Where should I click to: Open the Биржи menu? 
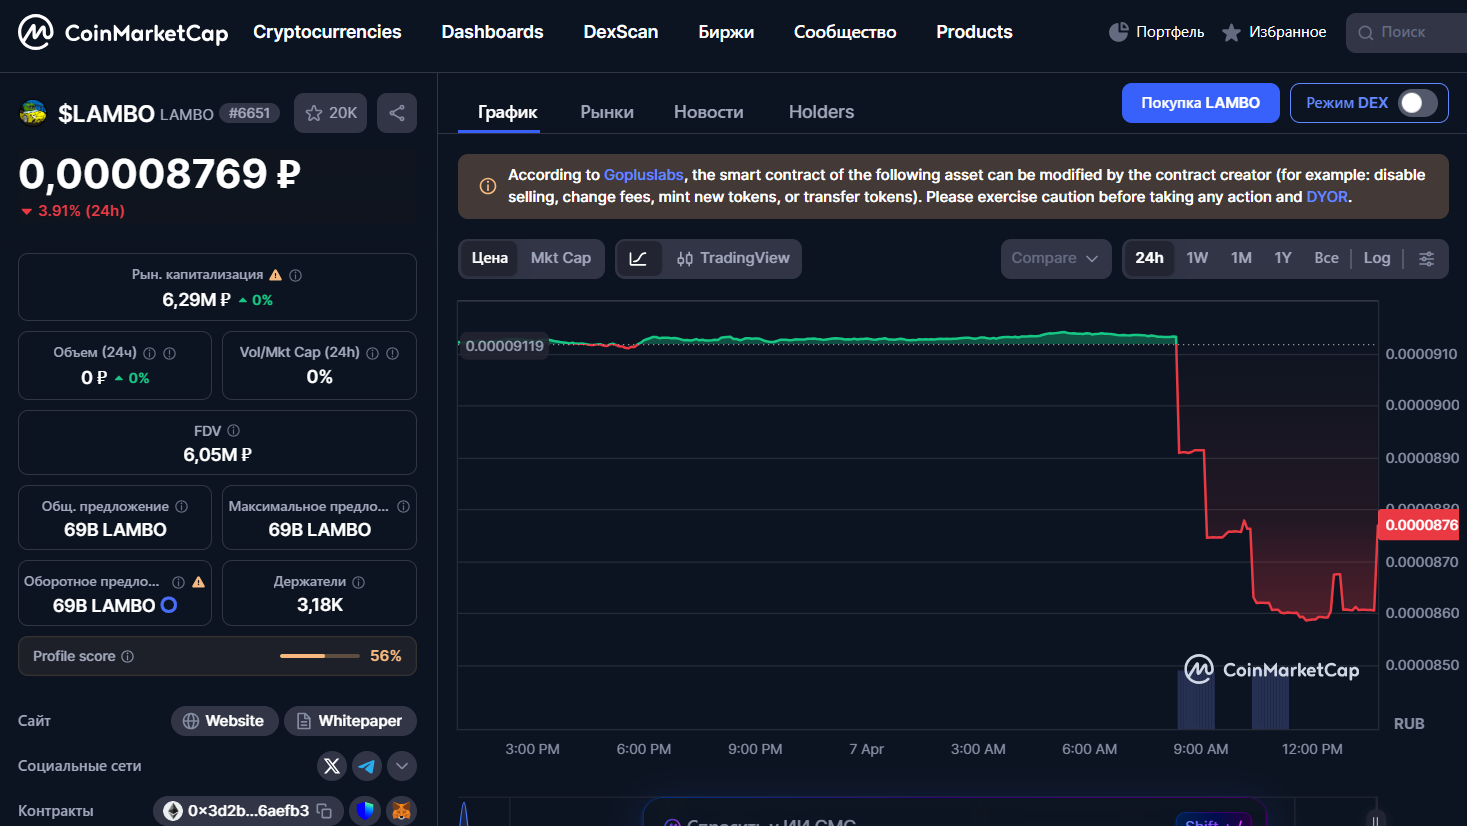click(x=726, y=32)
